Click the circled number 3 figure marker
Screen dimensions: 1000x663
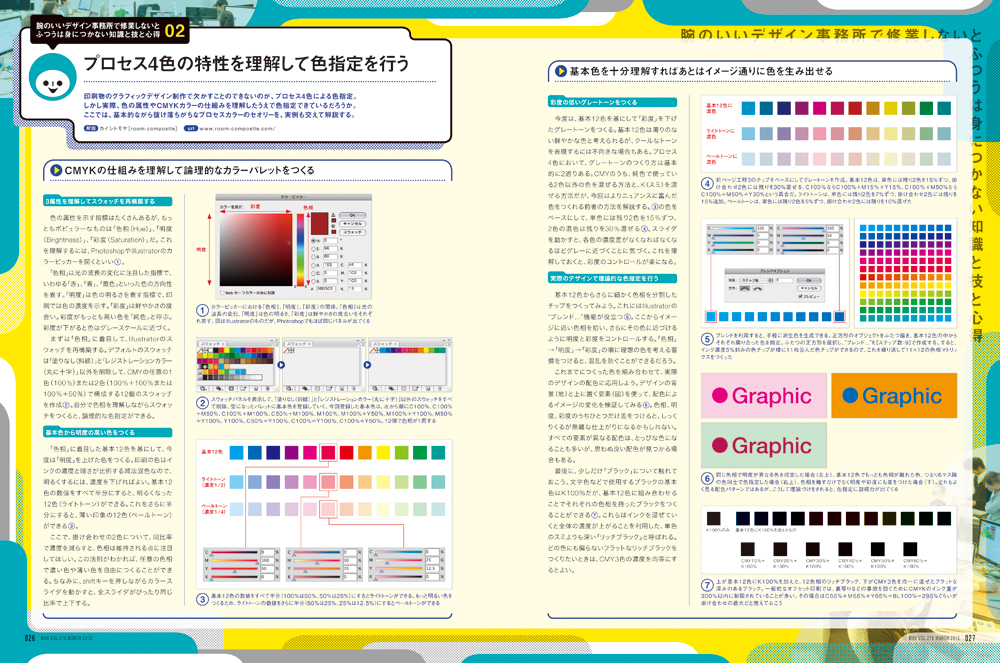[202, 599]
